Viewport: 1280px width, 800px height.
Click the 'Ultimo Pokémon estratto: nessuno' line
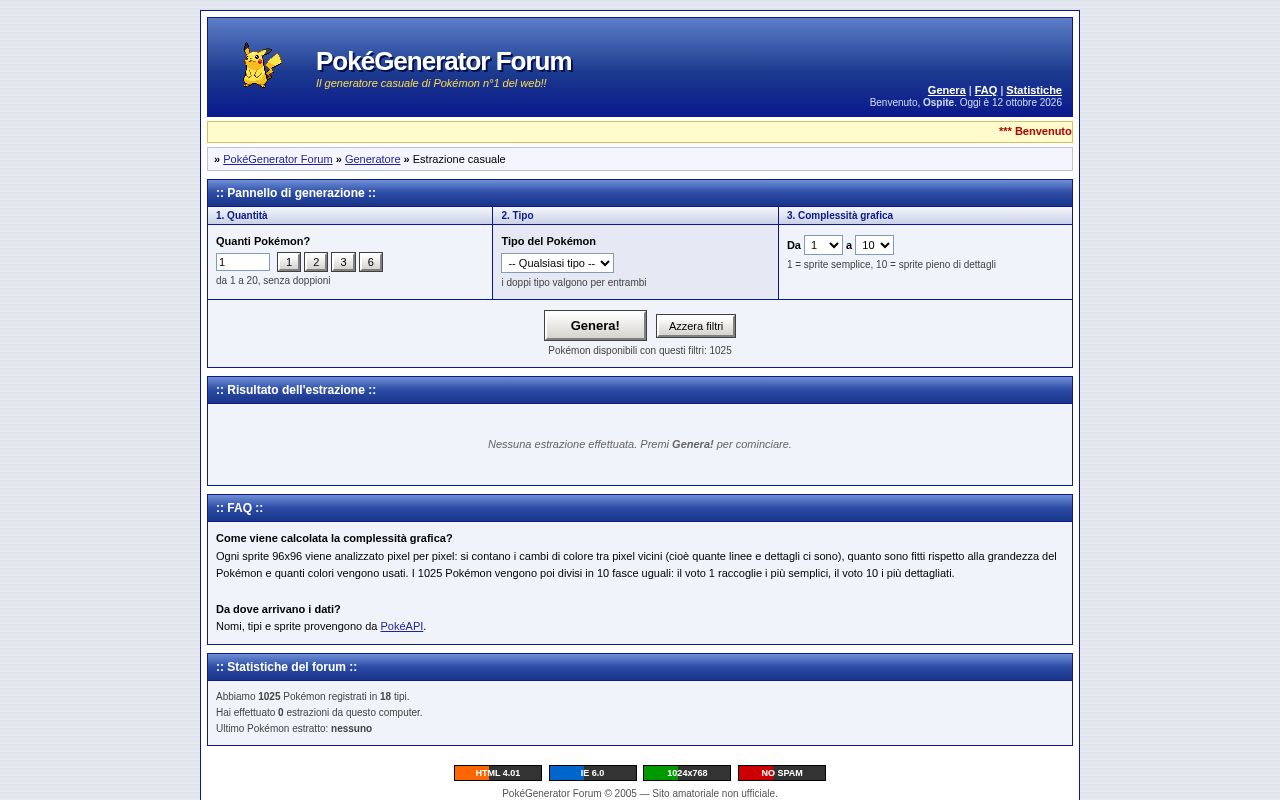point(294,729)
